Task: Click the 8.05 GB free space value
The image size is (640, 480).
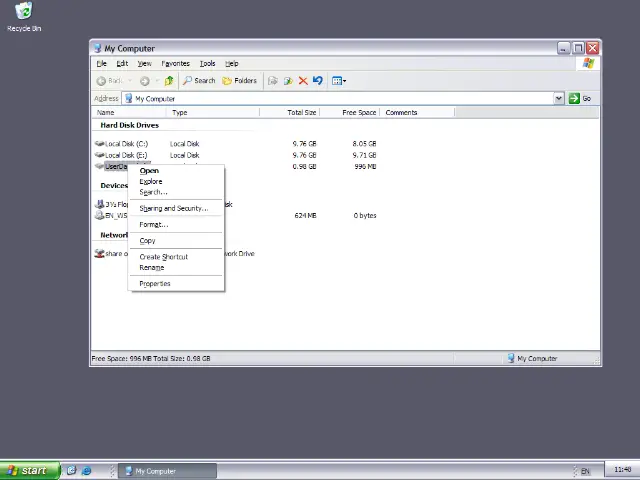Action: coord(364,144)
